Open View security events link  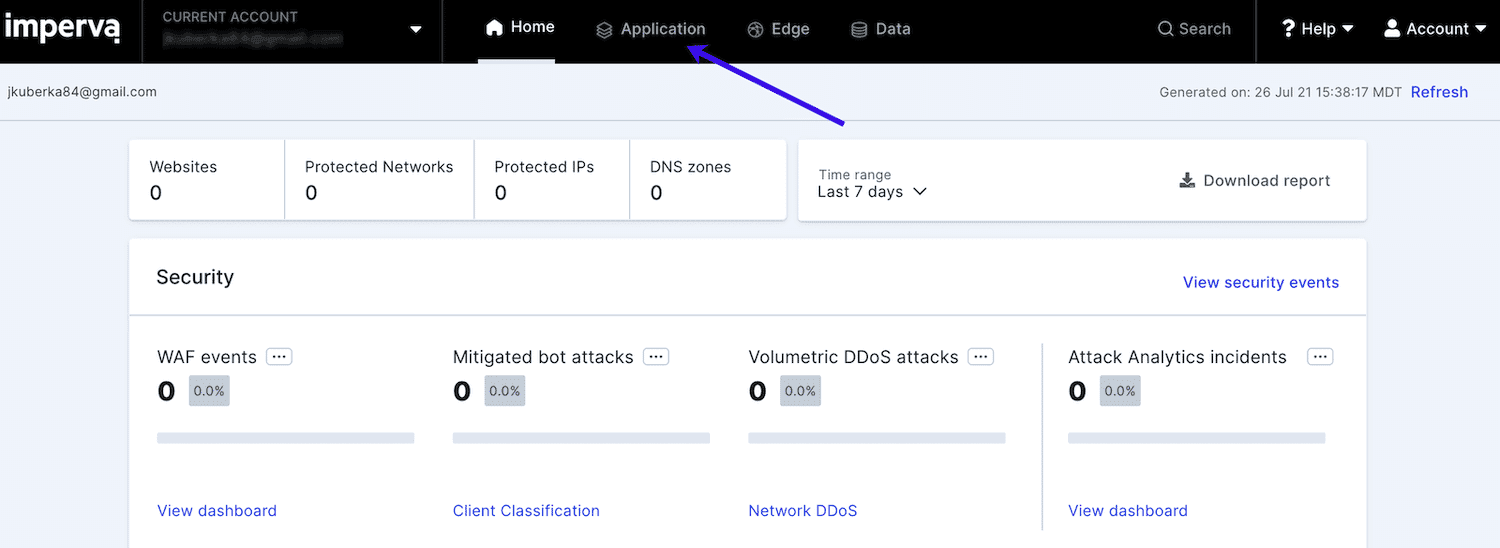[x=1260, y=282]
